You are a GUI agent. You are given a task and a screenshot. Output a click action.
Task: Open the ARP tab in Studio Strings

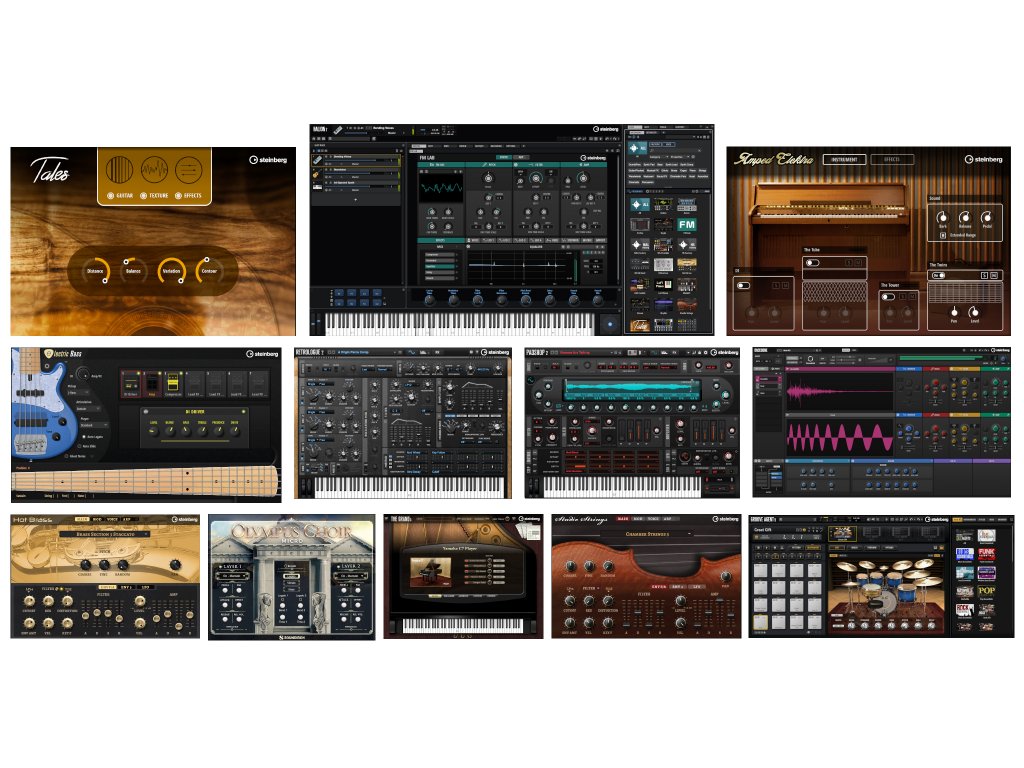[668, 519]
